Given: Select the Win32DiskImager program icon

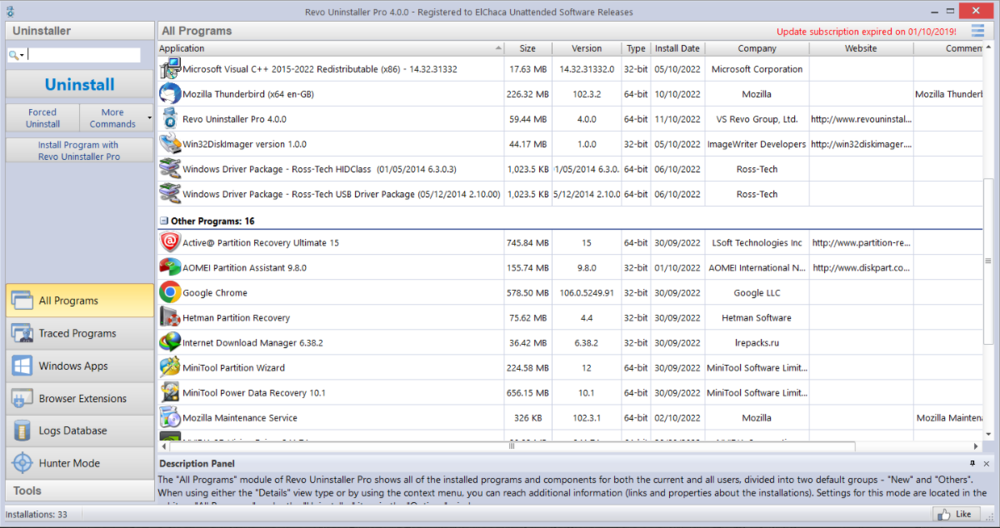Looking at the screenshot, I should coord(169,144).
